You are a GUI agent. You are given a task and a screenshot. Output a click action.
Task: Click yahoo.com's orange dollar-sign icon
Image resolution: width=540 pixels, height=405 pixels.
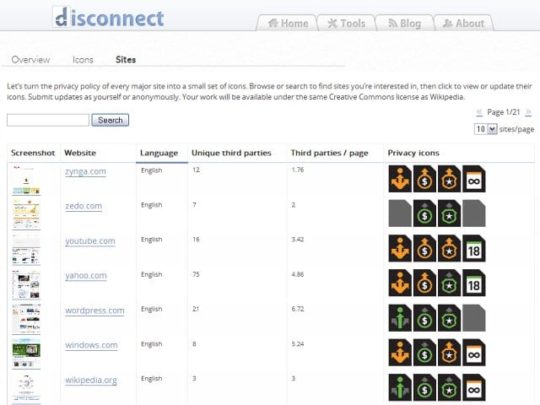[424, 283]
